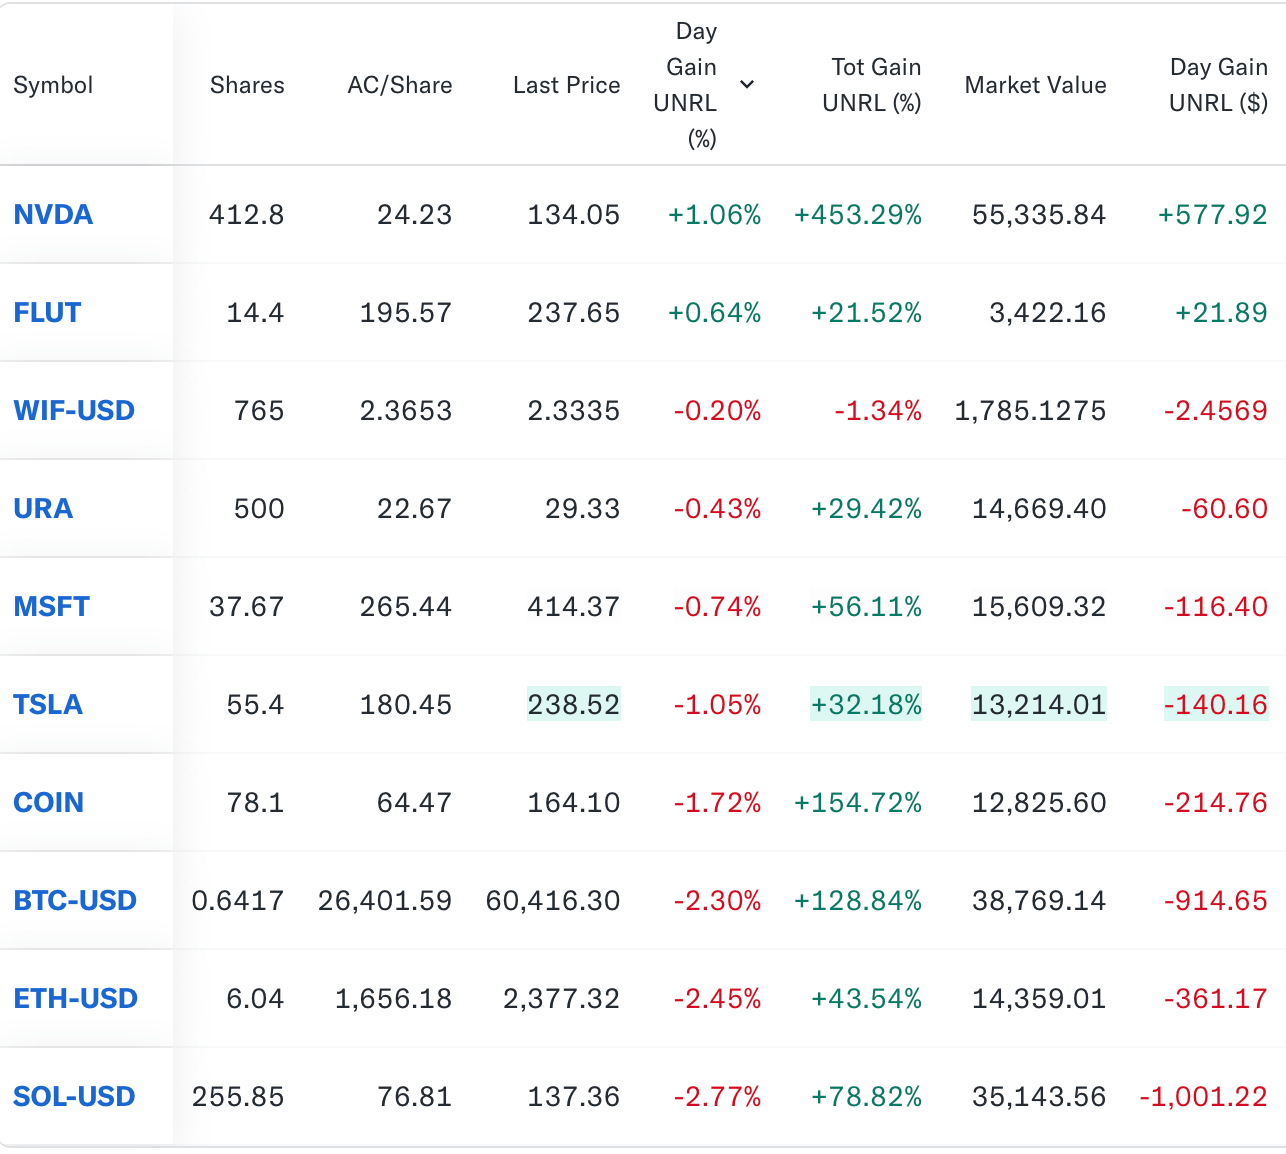This screenshot has width=1286, height=1154.
Task: Select MSFT market value 15,609.32
Action: click(x=1039, y=607)
